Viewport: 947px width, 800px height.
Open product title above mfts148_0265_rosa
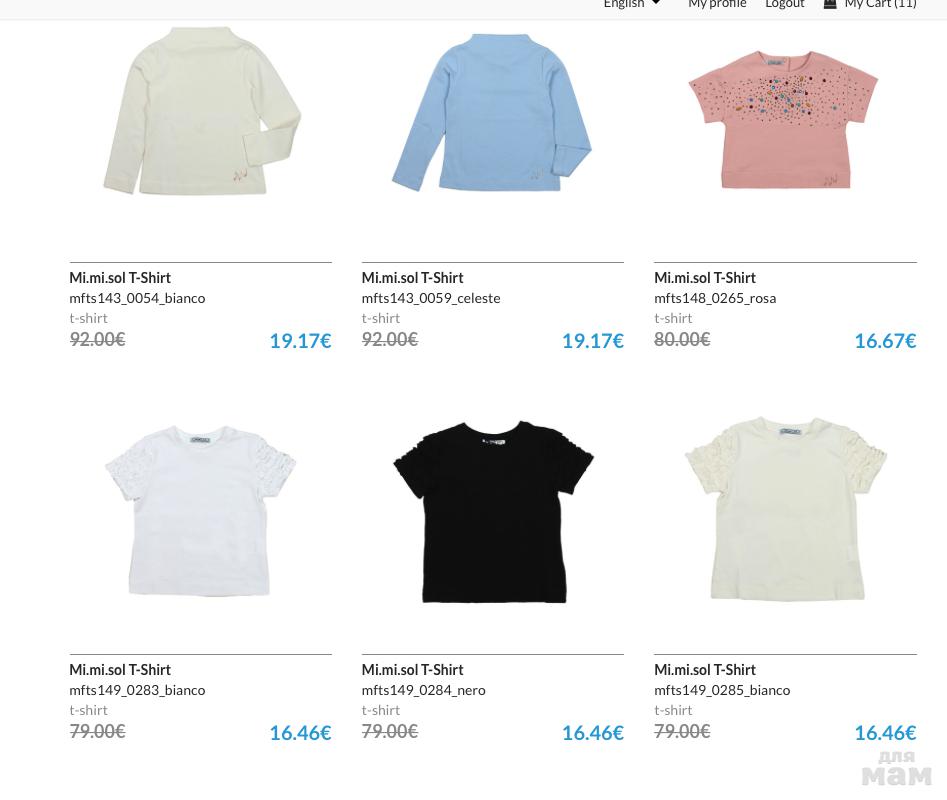[x=705, y=278]
